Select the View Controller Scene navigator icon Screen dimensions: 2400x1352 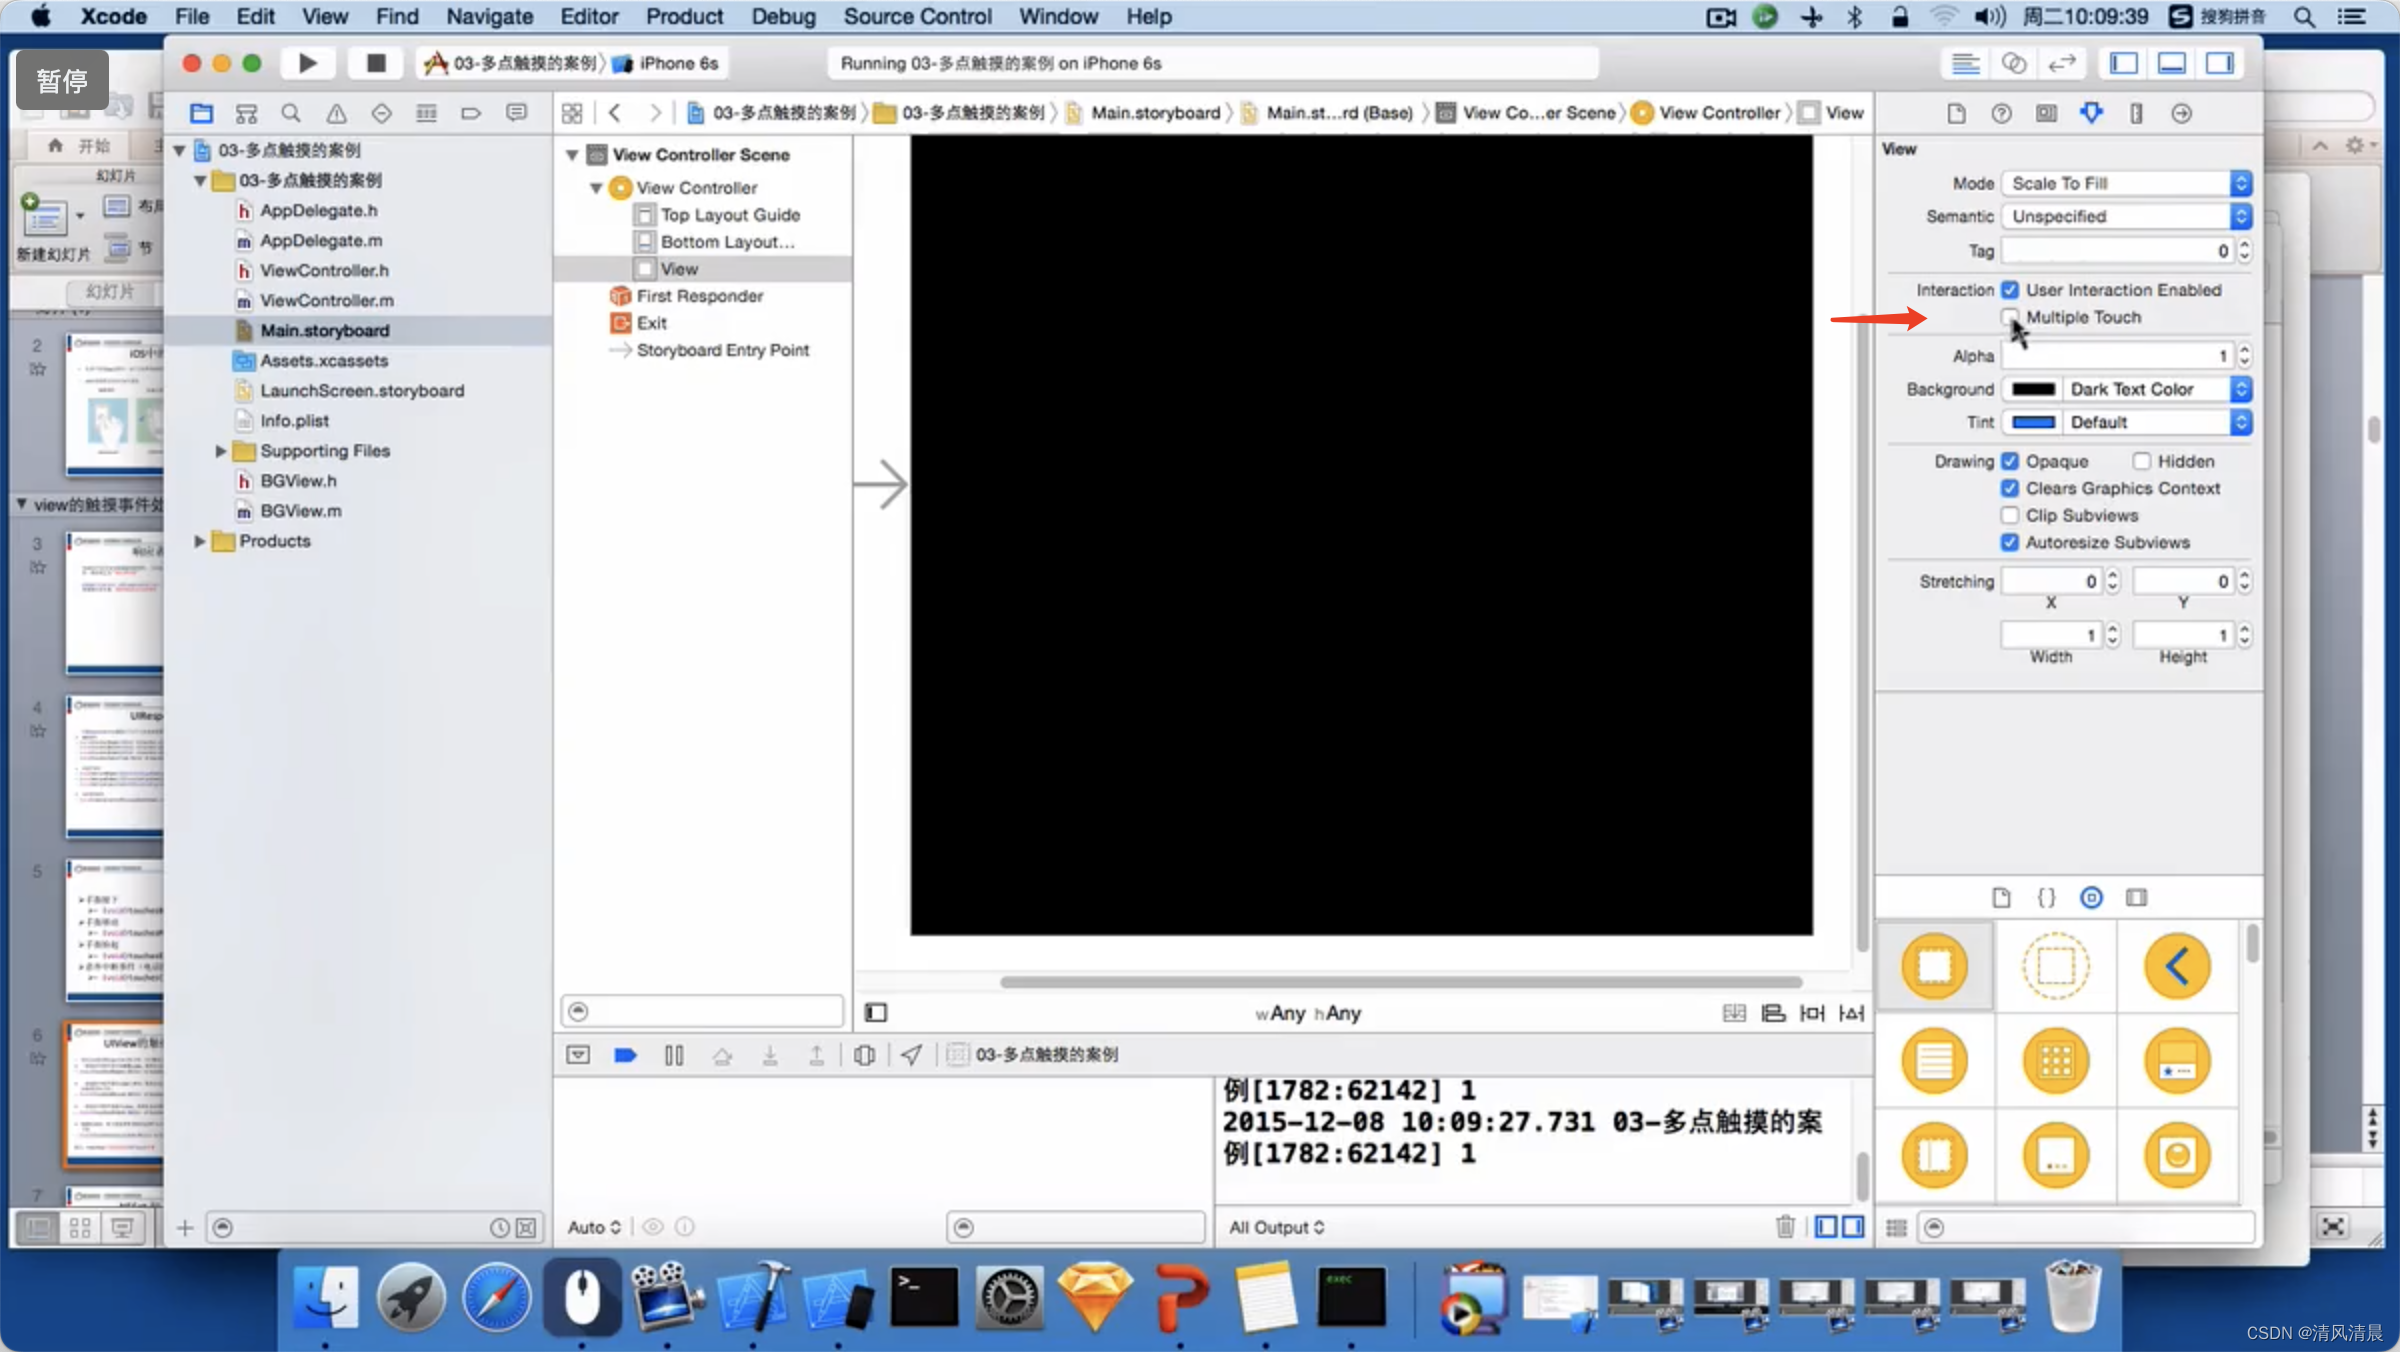(597, 153)
